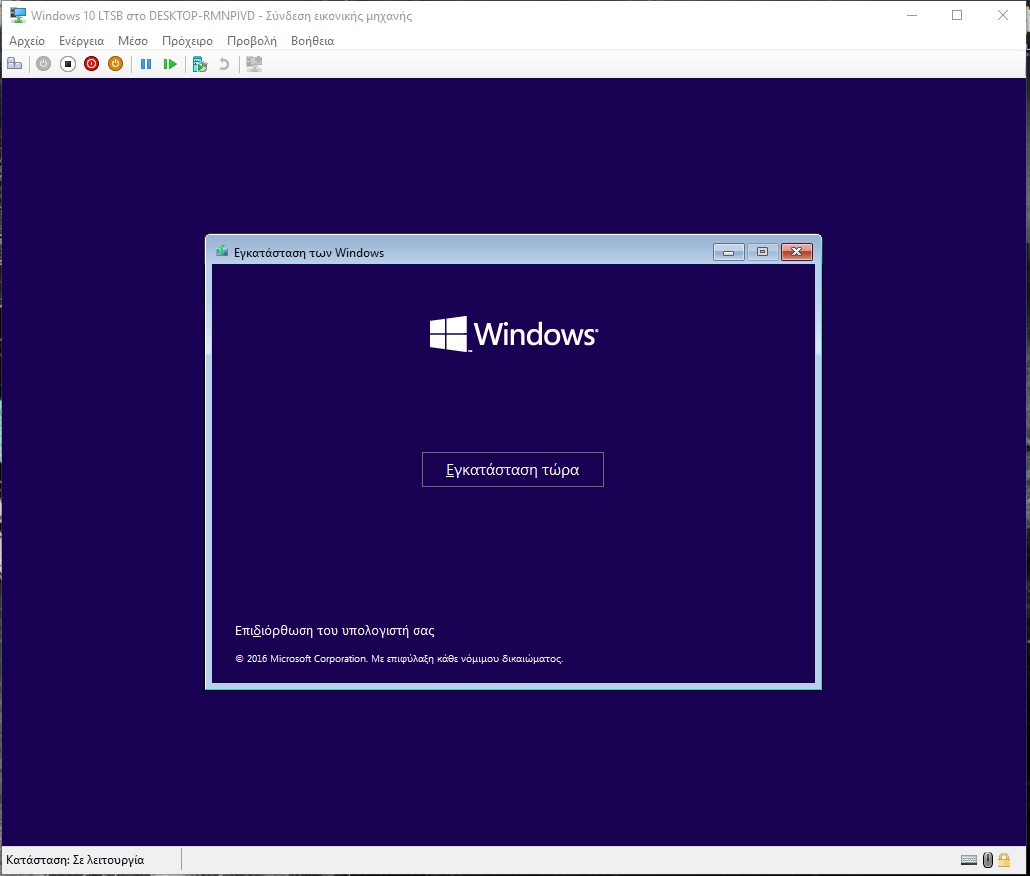Click the red Shut Down icon

tap(91, 64)
